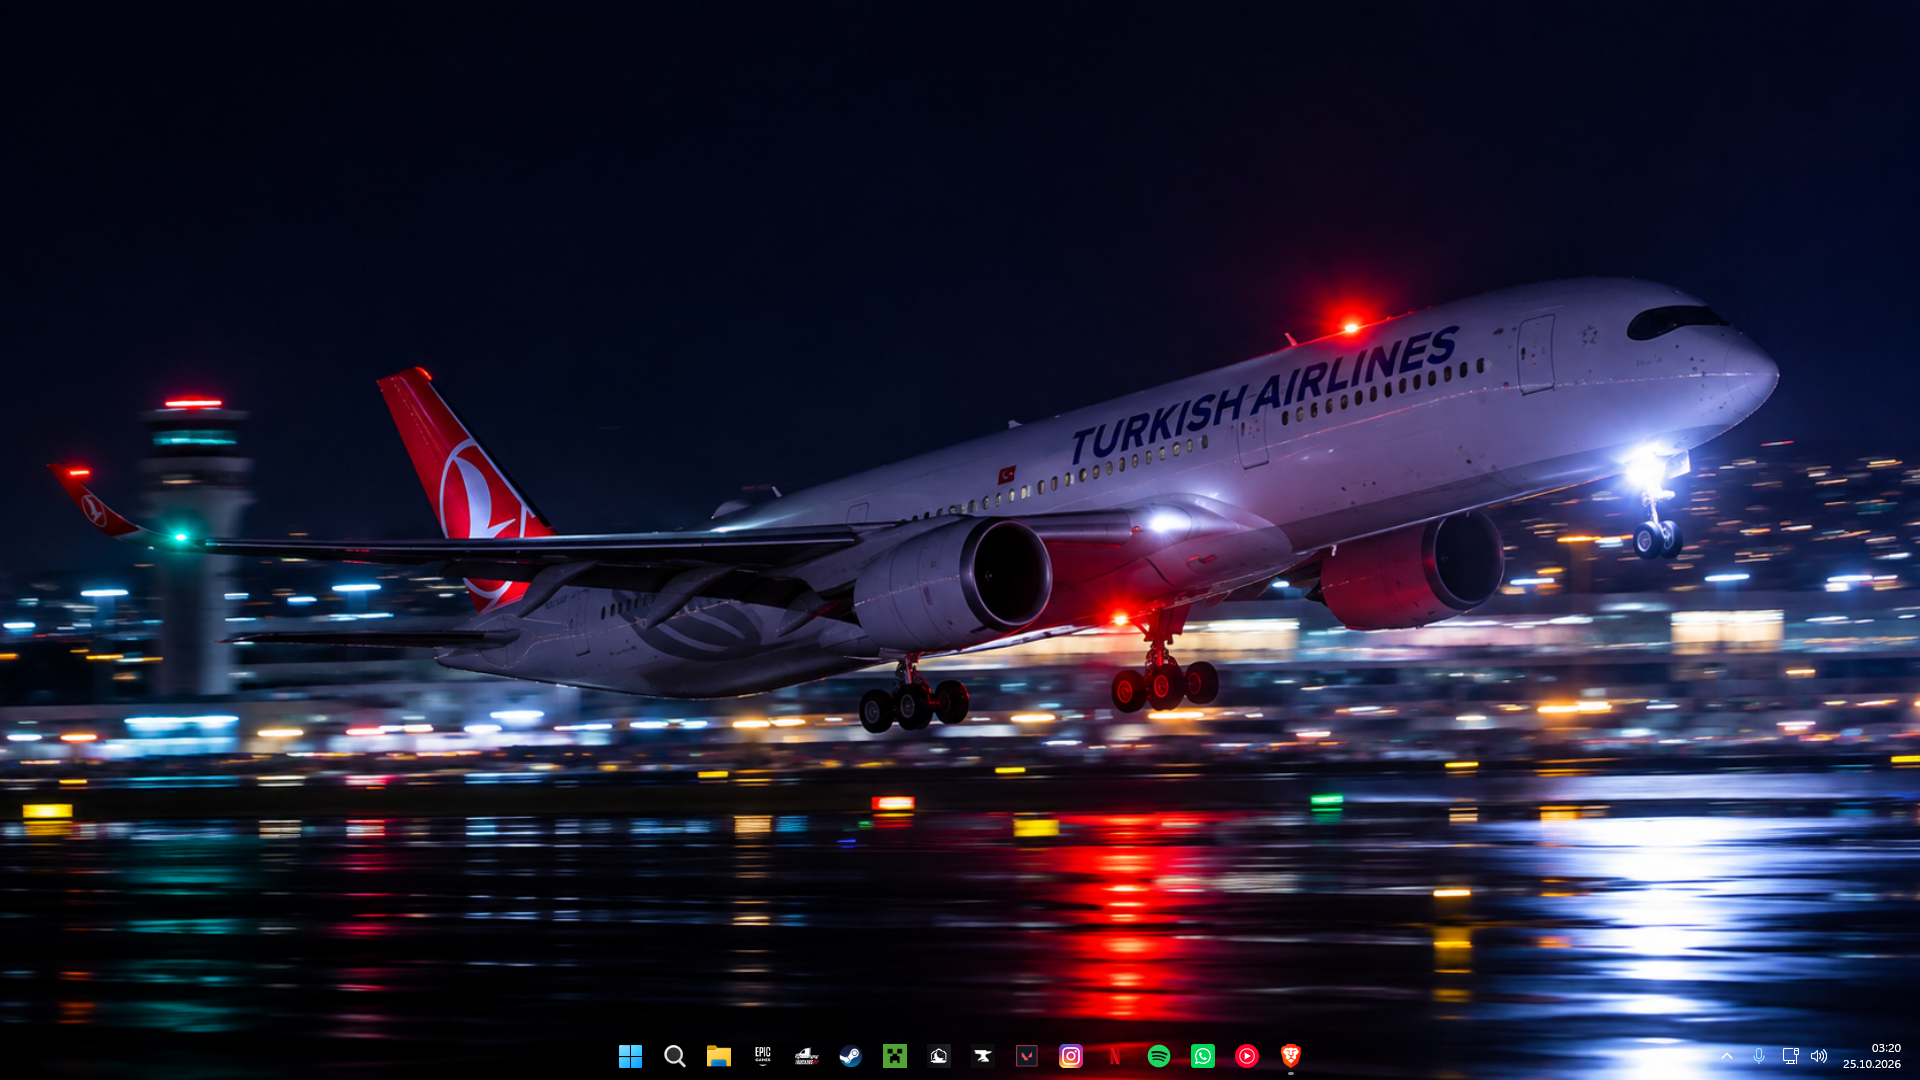Open Instagram from the taskbar

tap(1071, 1056)
